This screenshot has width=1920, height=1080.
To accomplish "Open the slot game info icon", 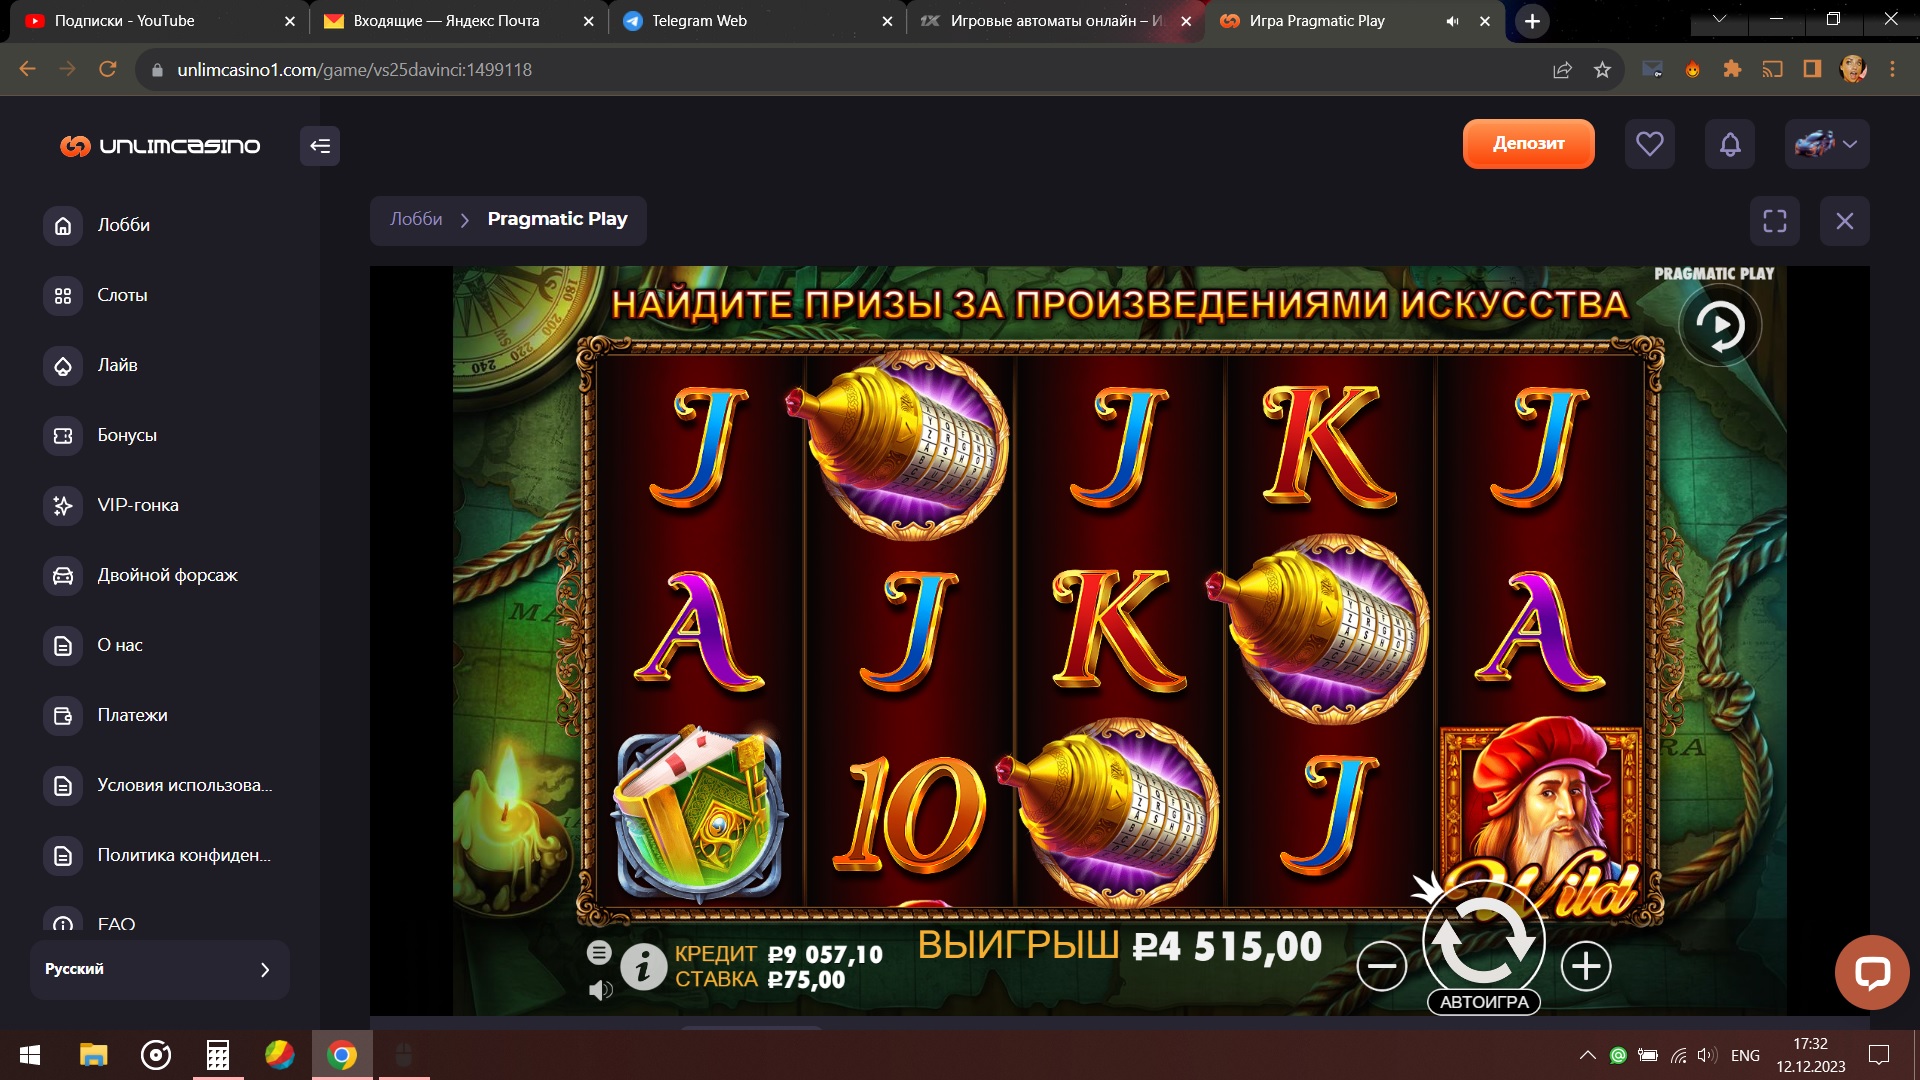I will click(x=643, y=967).
